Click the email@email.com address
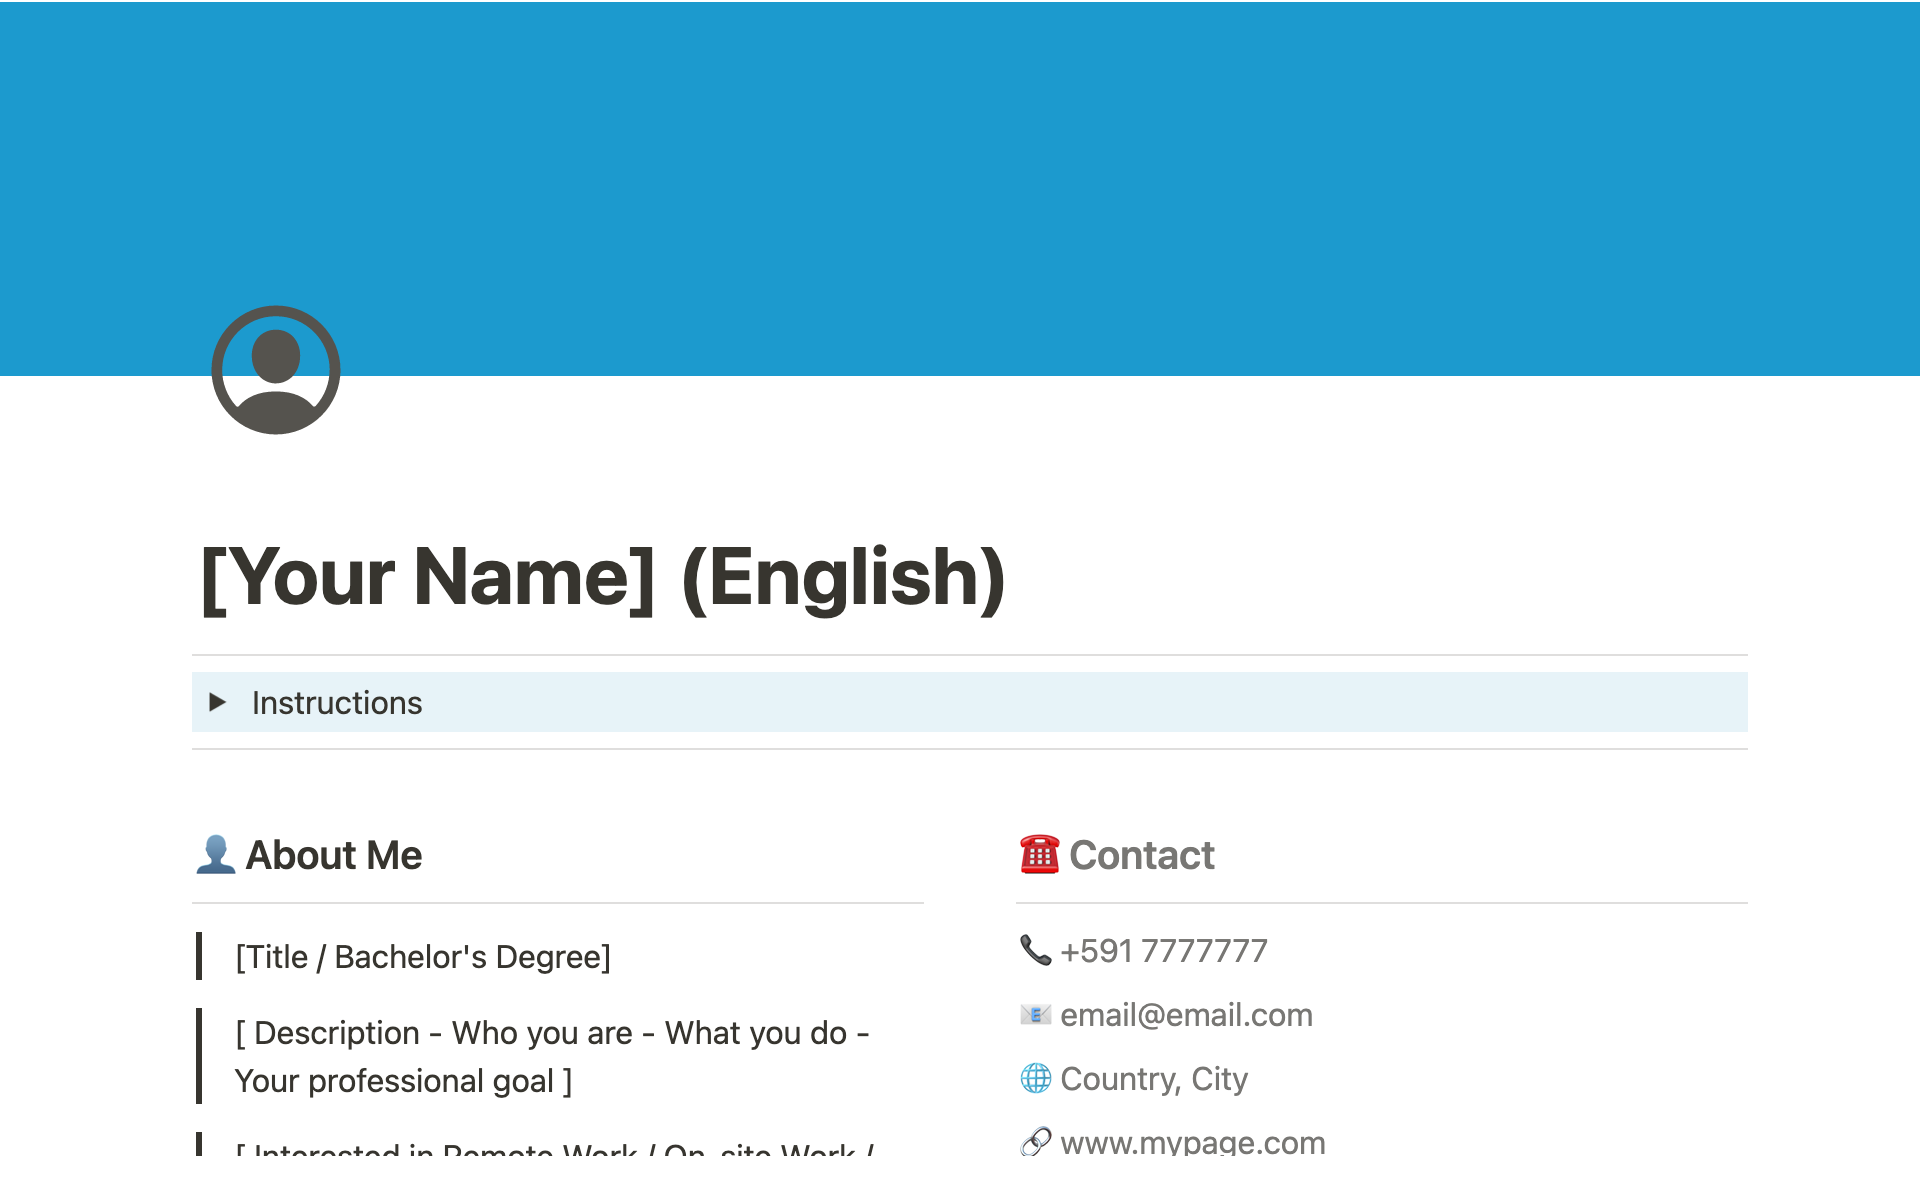Image resolution: width=1920 pixels, height=1200 pixels. (x=1186, y=1015)
